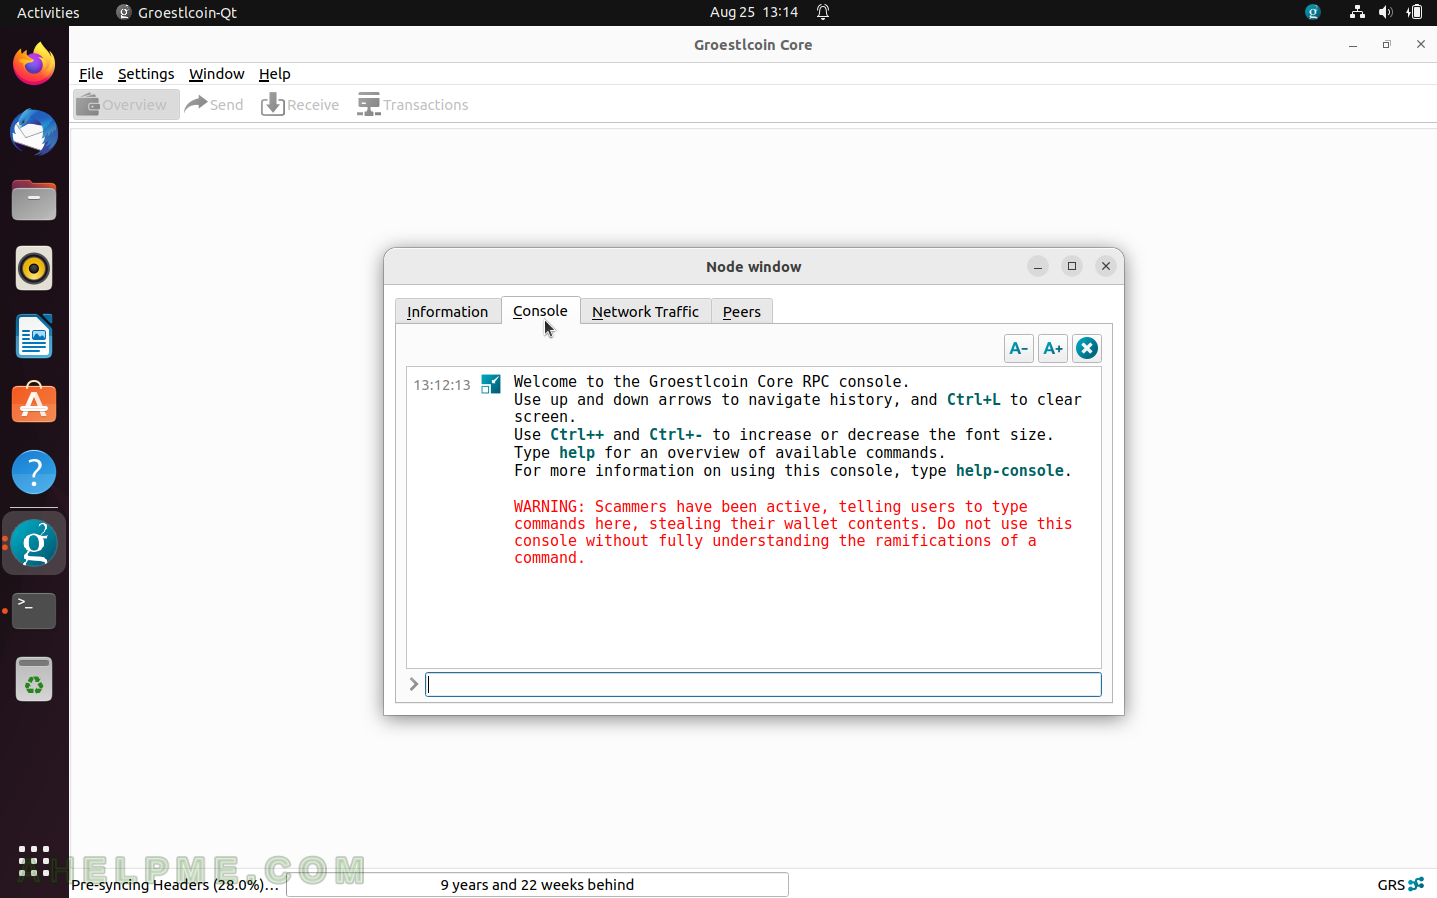Click the Pre-syncing Headers status text
This screenshot has width=1437, height=898.
click(x=175, y=885)
